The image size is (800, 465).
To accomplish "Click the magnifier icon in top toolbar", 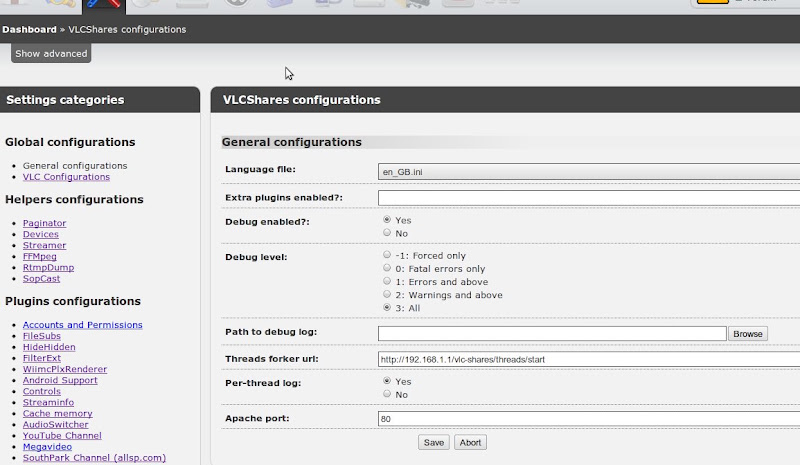I will (x=60, y=4).
